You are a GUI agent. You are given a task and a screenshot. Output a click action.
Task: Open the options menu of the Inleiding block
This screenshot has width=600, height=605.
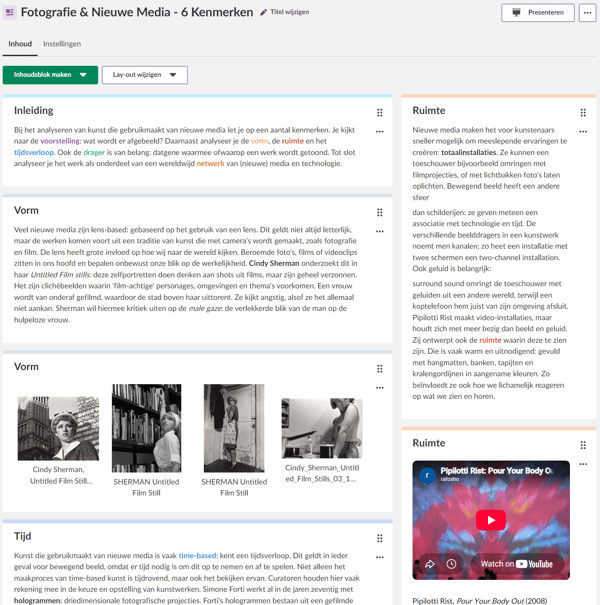(380, 132)
